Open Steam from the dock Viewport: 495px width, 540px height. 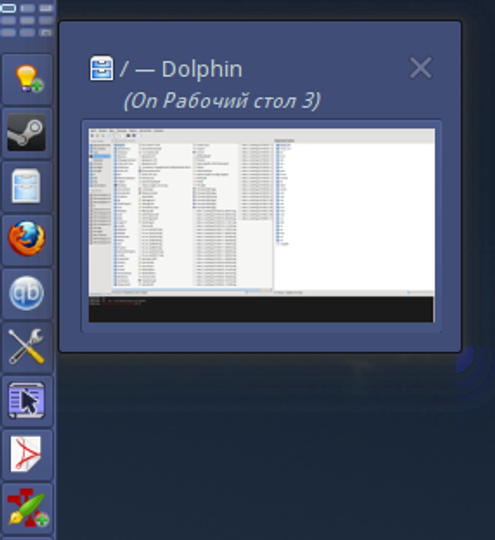click(27, 133)
